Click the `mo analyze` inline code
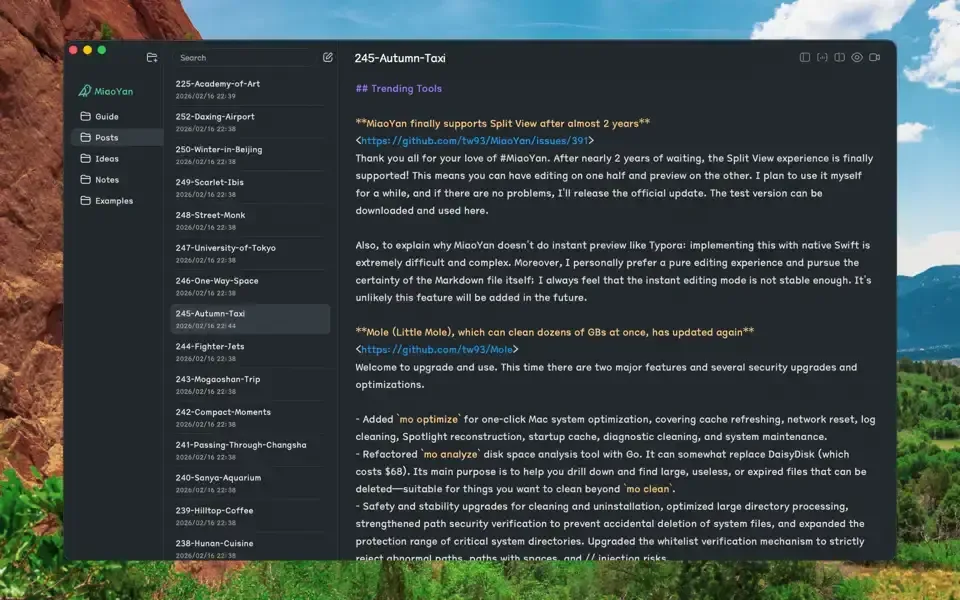 point(451,454)
